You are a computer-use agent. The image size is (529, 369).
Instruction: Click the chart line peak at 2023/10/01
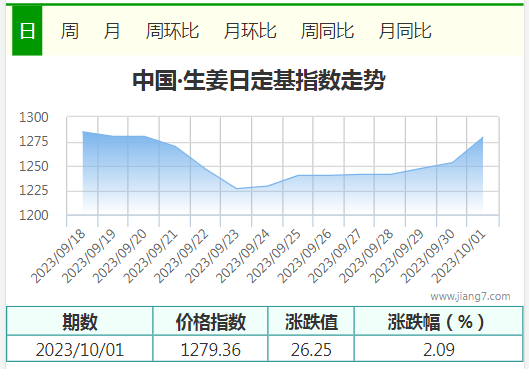pos(483,137)
